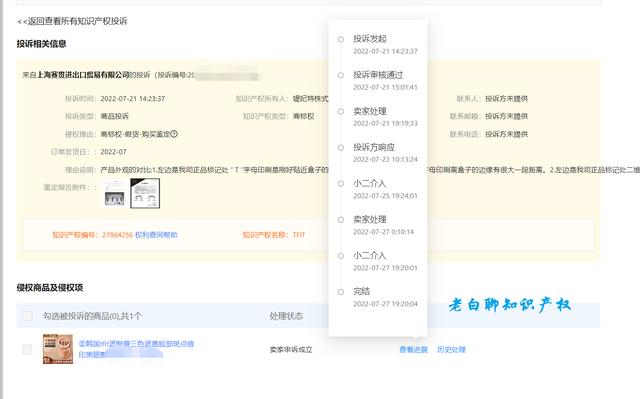The height and width of the screenshot is (399, 640).
Task: Select the 投诉审核通过 timeline node
Action: [341, 75]
